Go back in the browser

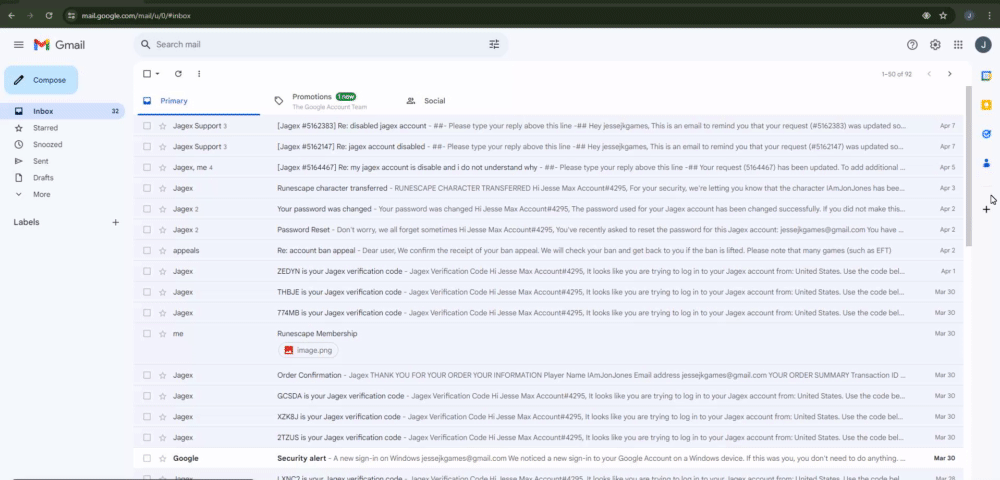[11, 15]
